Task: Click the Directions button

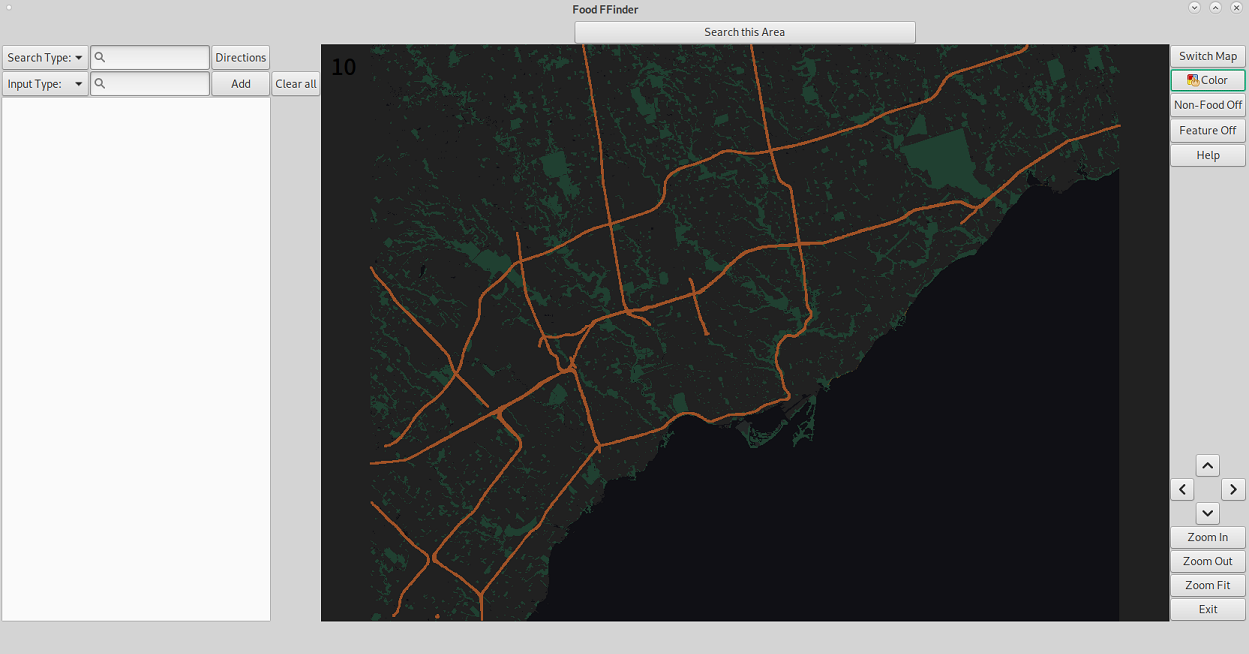Action: tap(241, 58)
